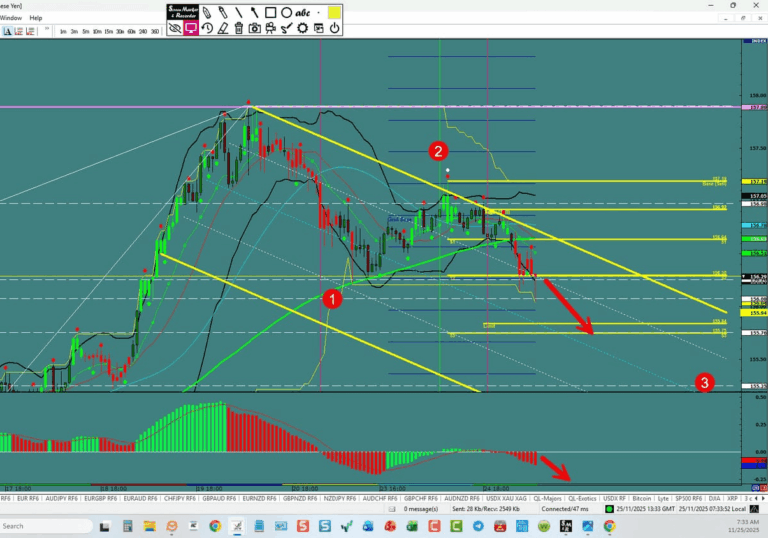
Task: Open the SP500 RF6 tab
Action: pyautogui.click(x=688, y=498)
